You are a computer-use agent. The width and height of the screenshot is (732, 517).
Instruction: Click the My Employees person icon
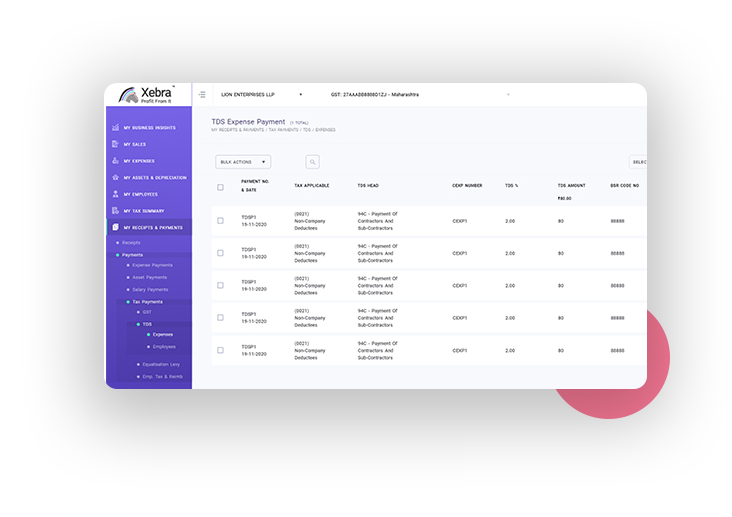[116, 194]
